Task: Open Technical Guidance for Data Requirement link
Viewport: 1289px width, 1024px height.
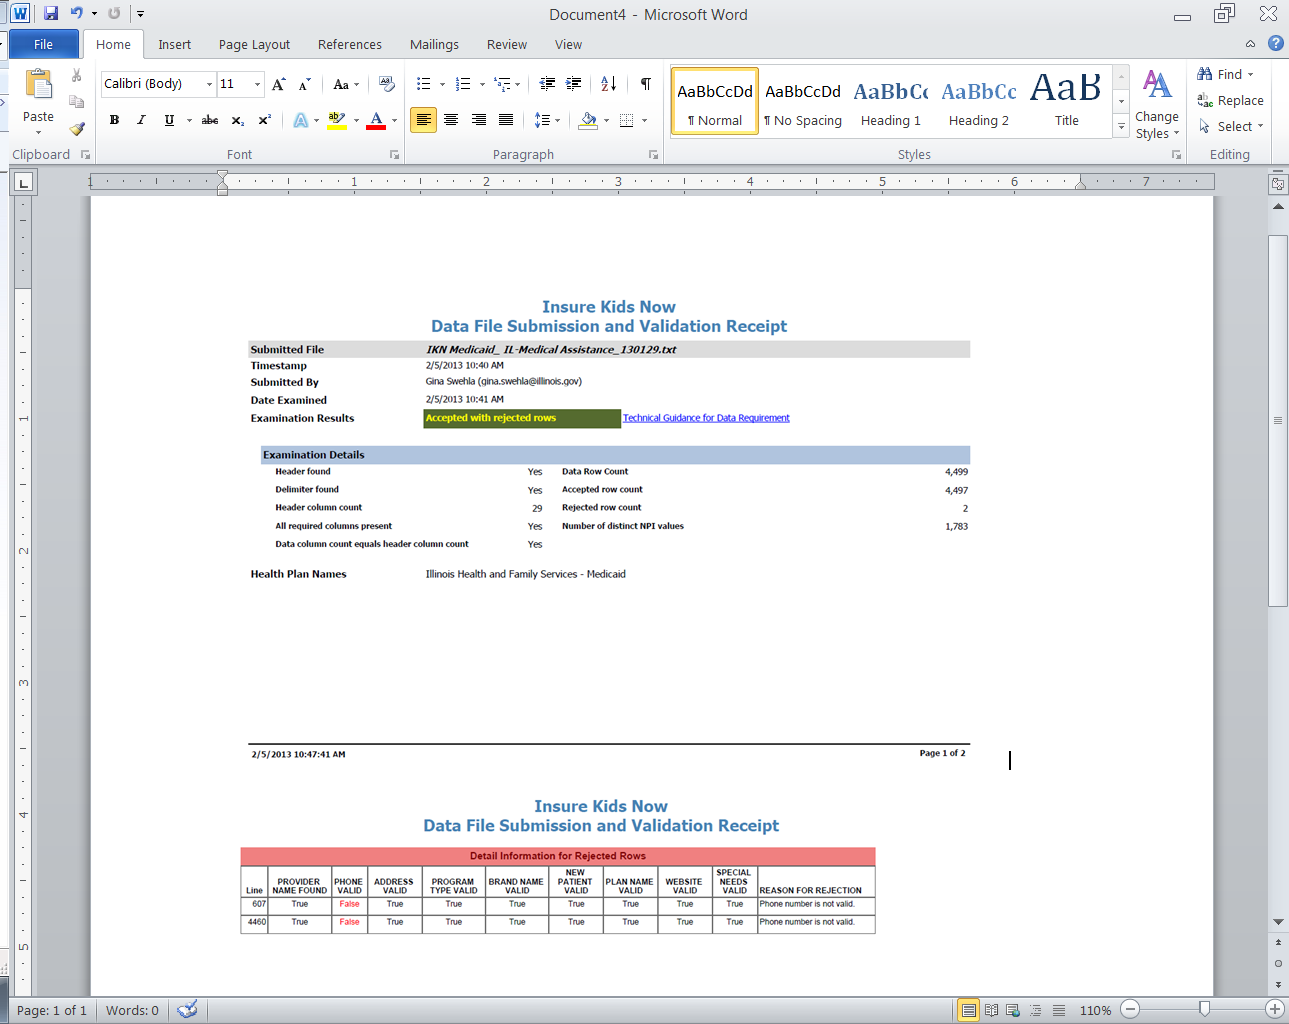Action: (x=706, y=418)
